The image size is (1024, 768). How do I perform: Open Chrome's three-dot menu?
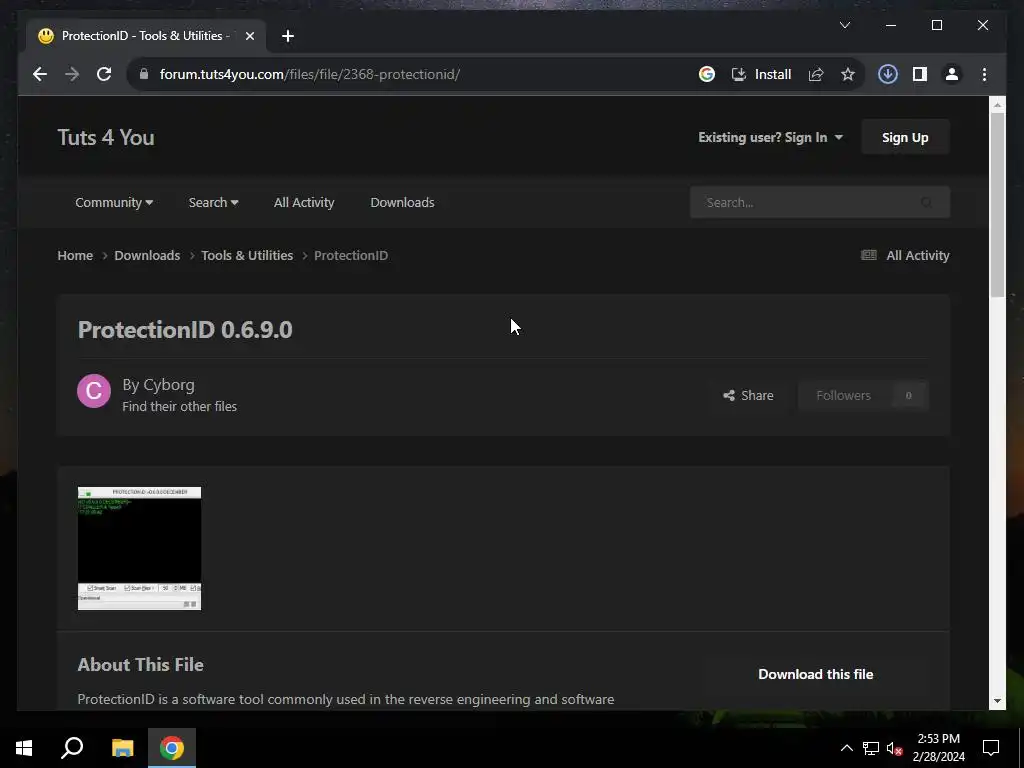(984, 74)
